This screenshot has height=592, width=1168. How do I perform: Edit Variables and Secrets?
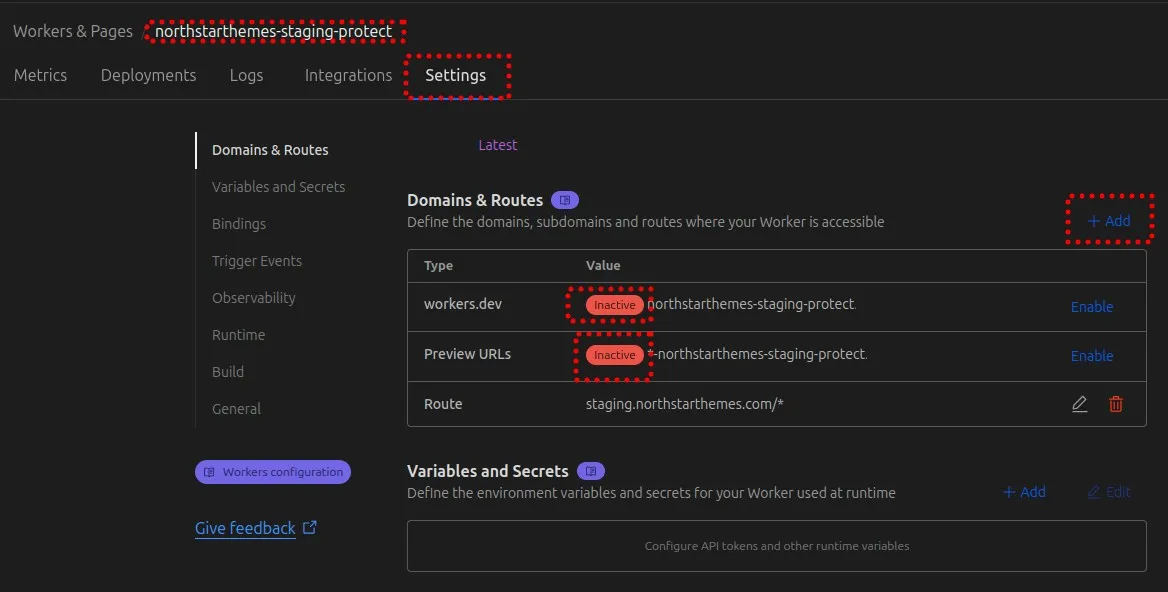point(1108,492)
